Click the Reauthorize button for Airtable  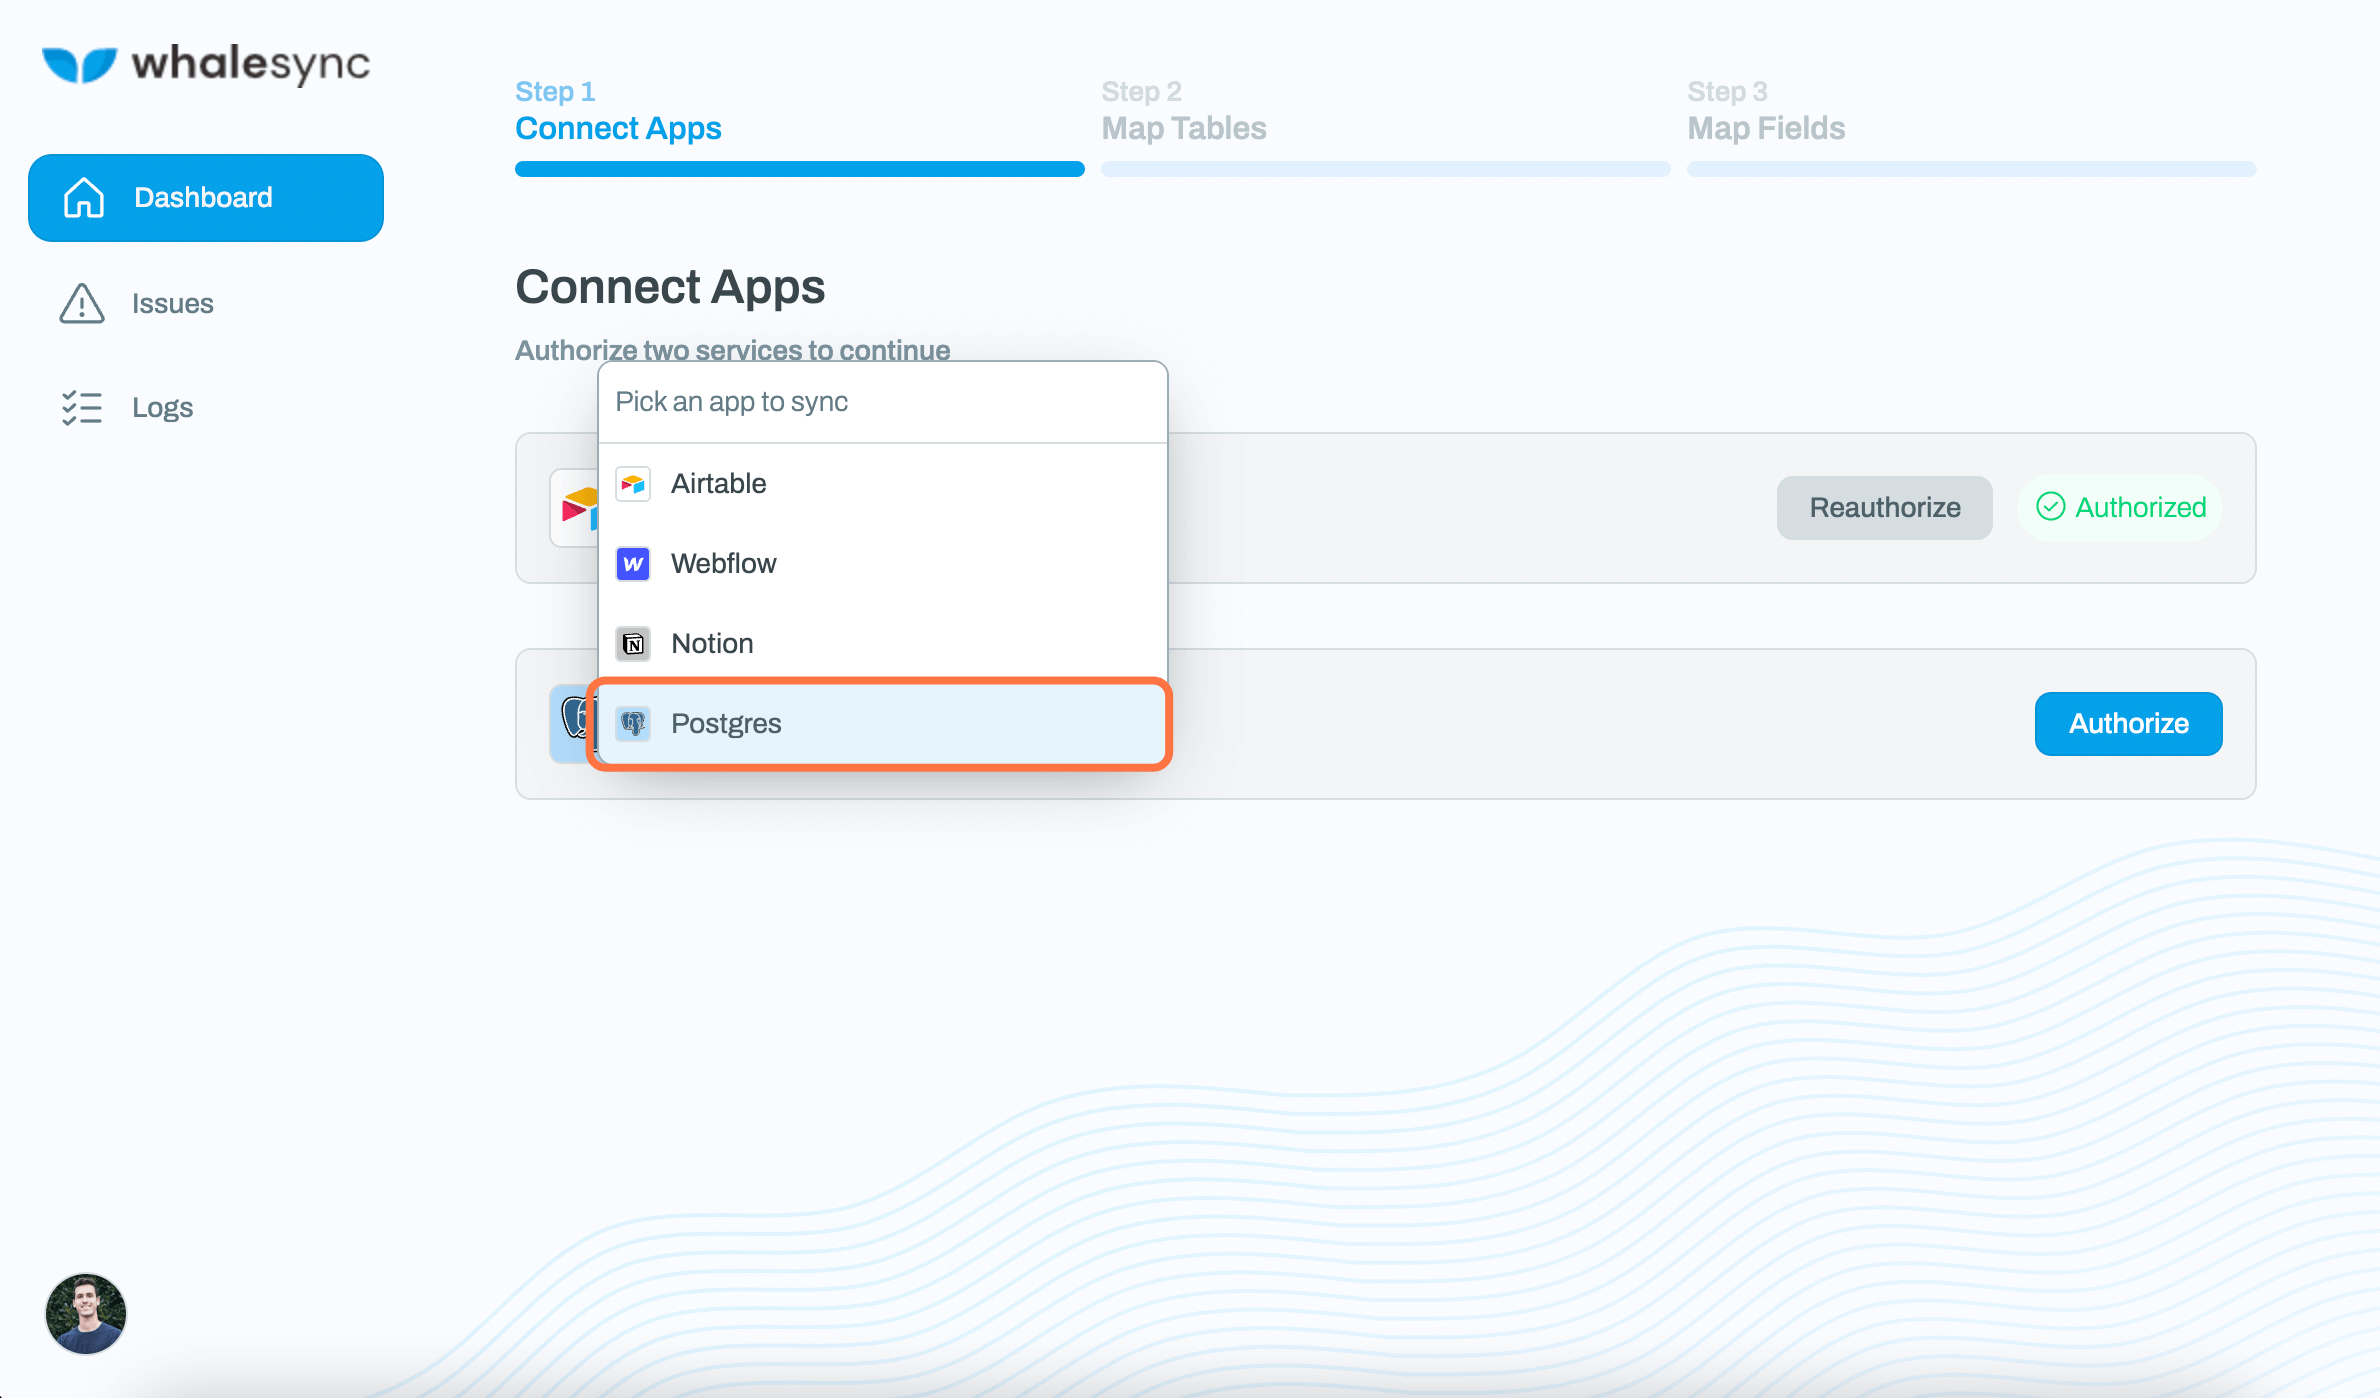pos(1884,507)
